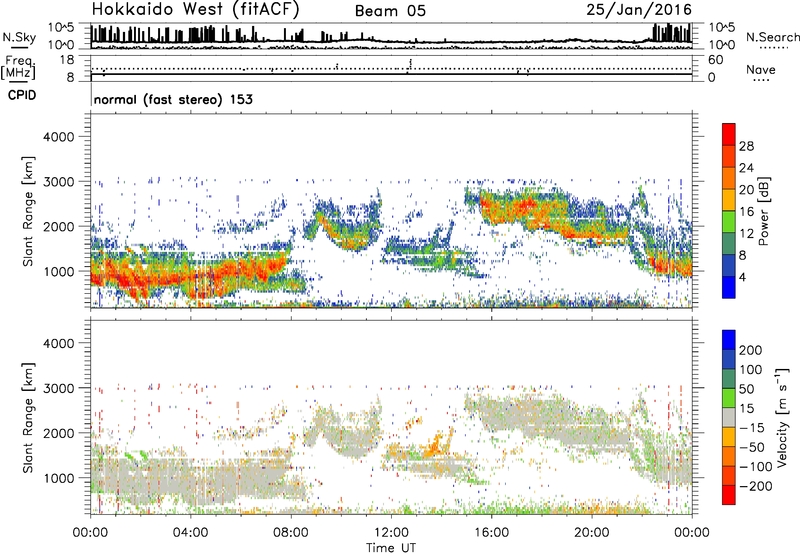Pick the grey segment of the Velocity color bar
Viewport: 800px width, 554px height.
coord(729,417)
